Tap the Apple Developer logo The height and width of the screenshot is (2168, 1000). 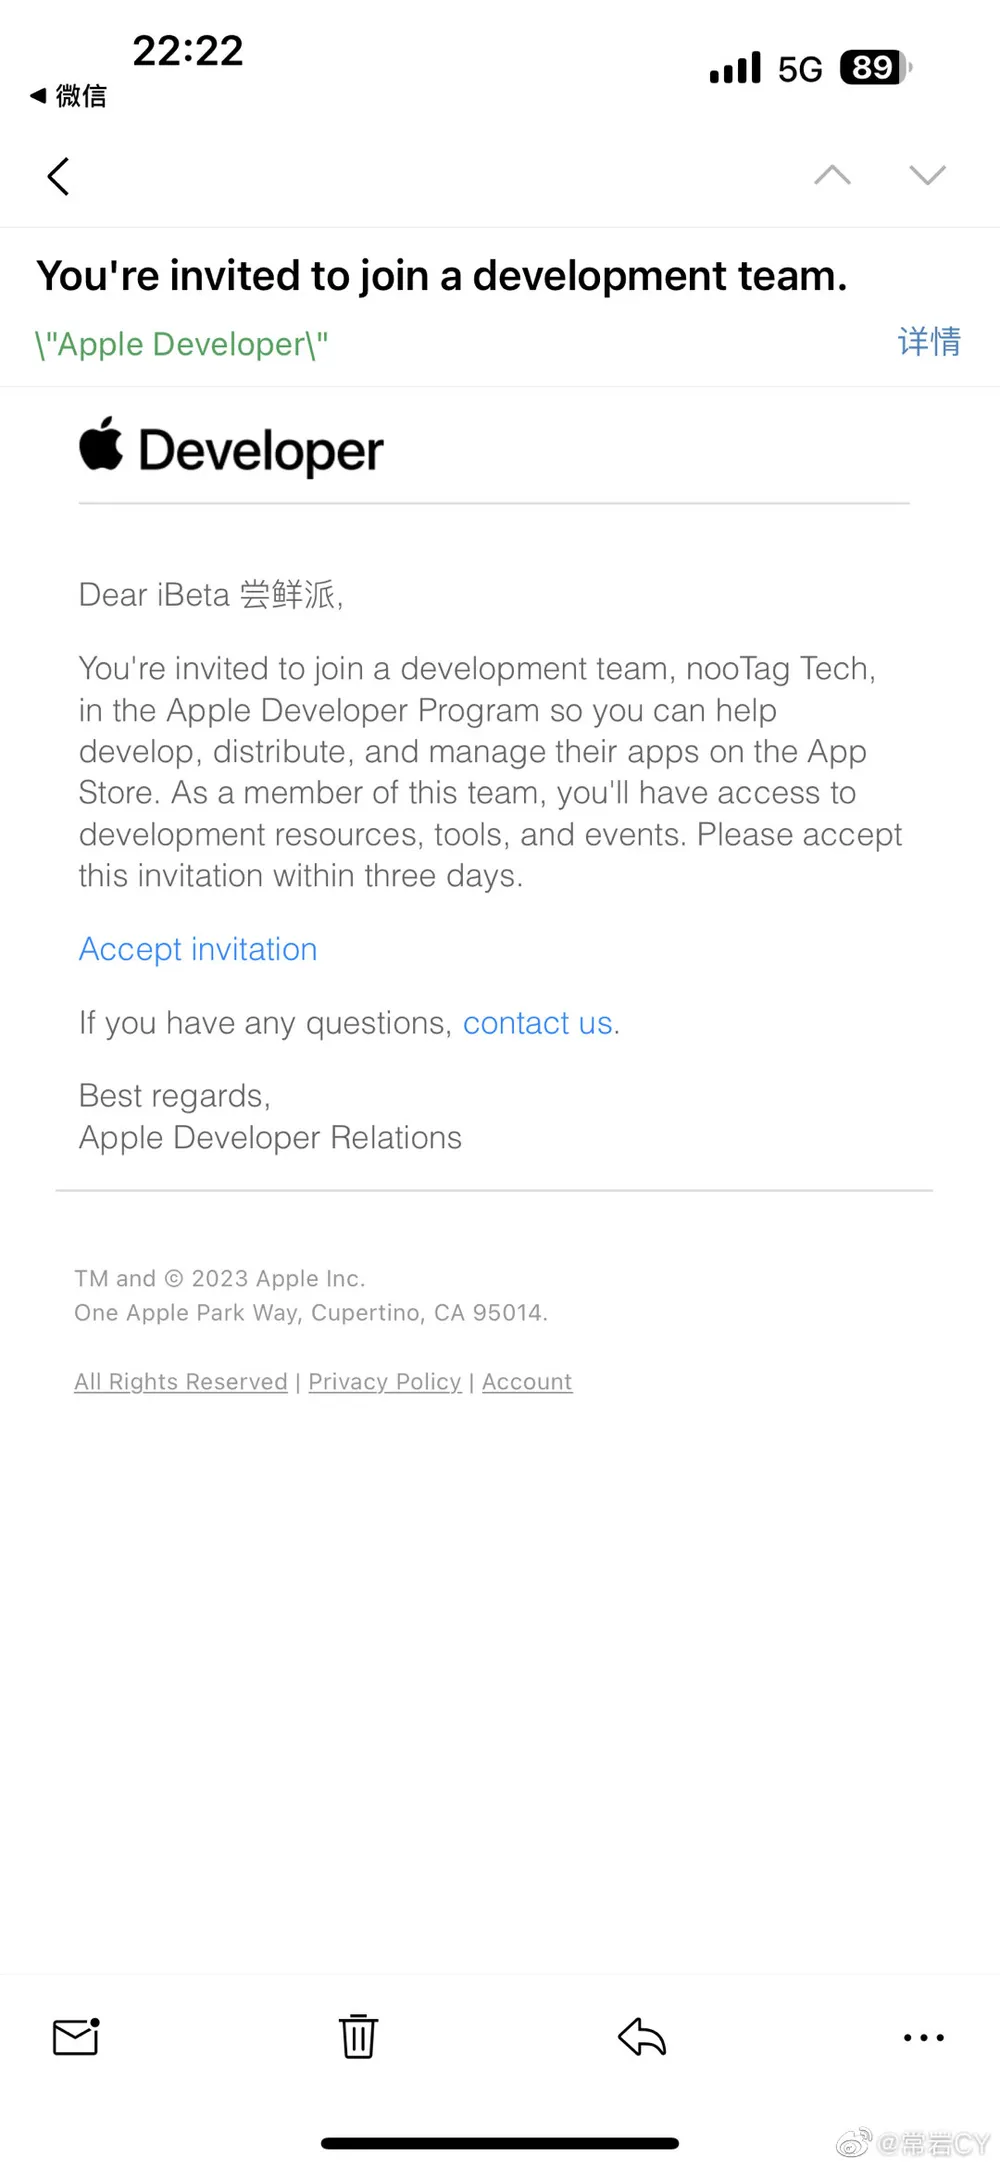coord(231,449)
